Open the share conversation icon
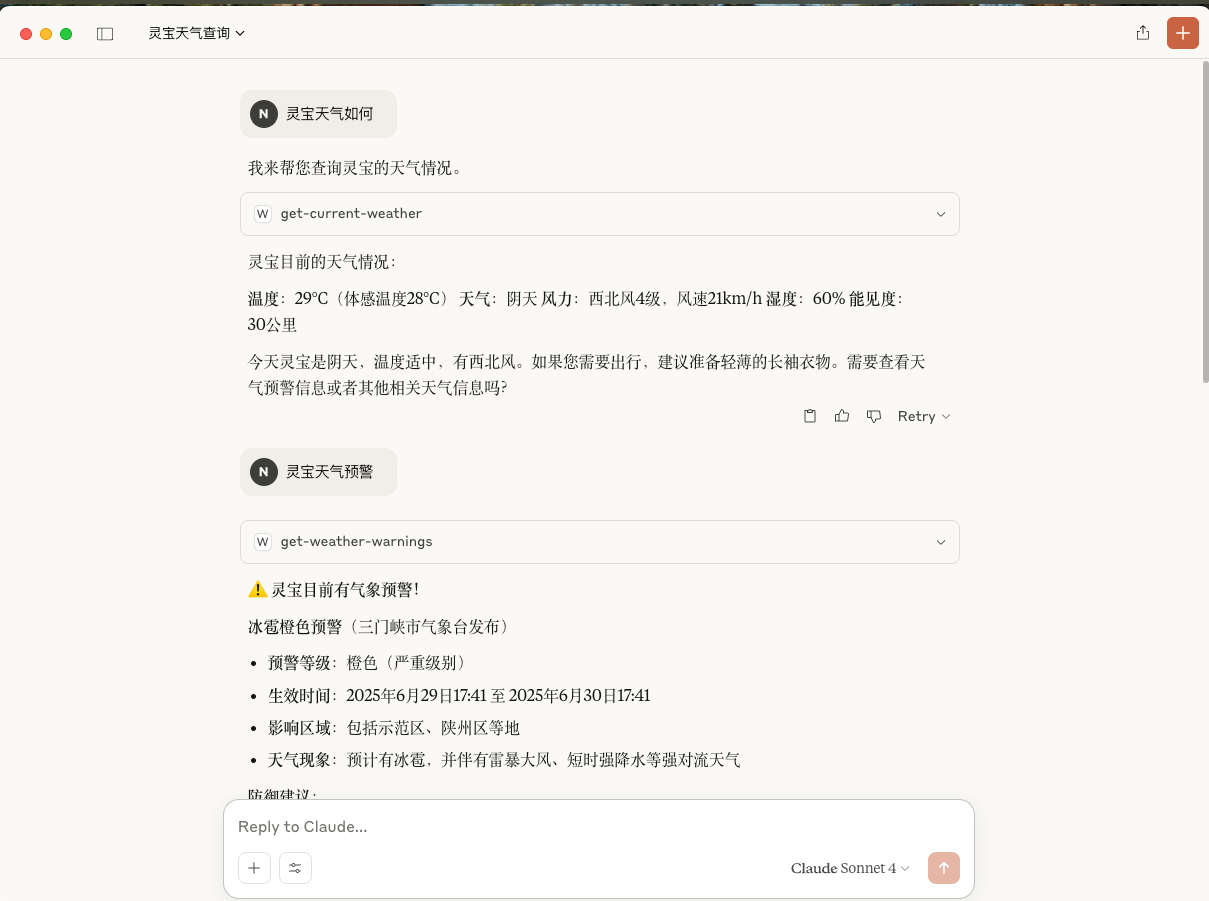 [x=1142, y=32]
